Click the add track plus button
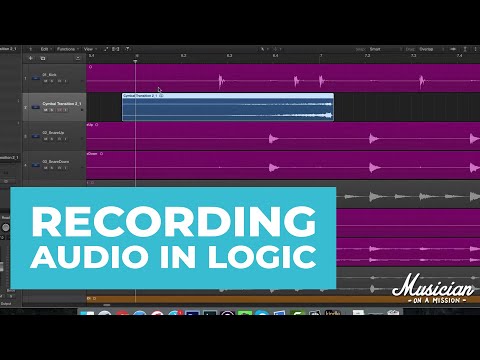480x360 pixels. pos(31,58)
